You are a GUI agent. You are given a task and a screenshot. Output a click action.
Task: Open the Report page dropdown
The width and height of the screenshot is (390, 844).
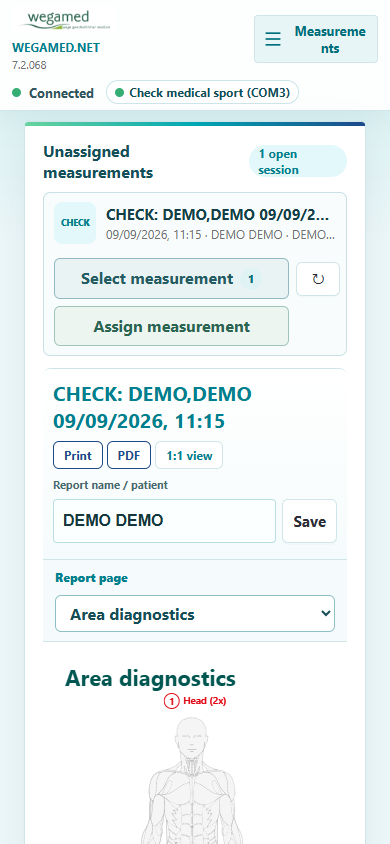[195, 614]
